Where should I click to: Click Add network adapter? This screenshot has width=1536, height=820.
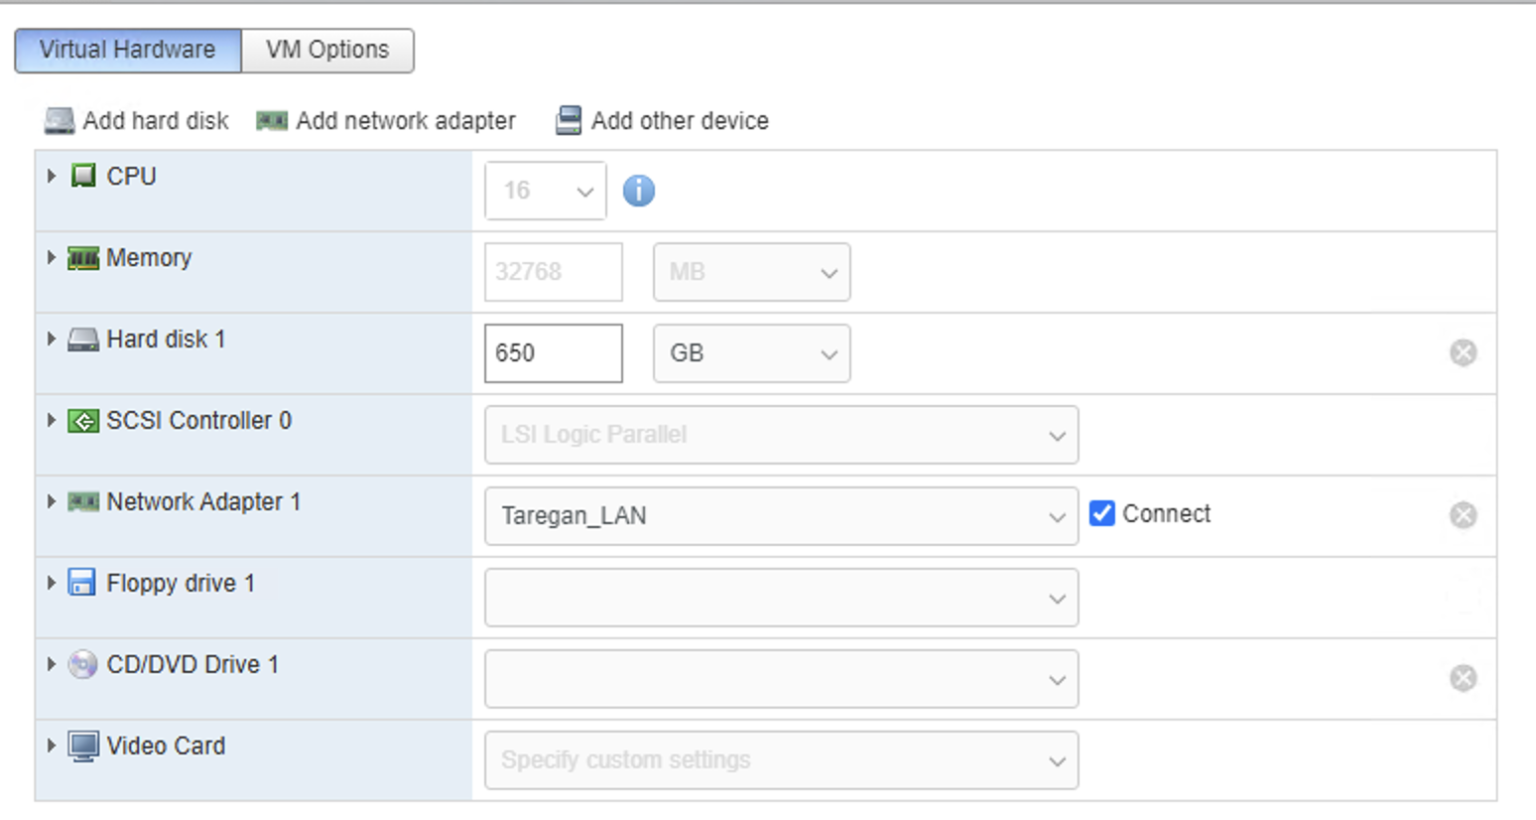pos(272,120)
